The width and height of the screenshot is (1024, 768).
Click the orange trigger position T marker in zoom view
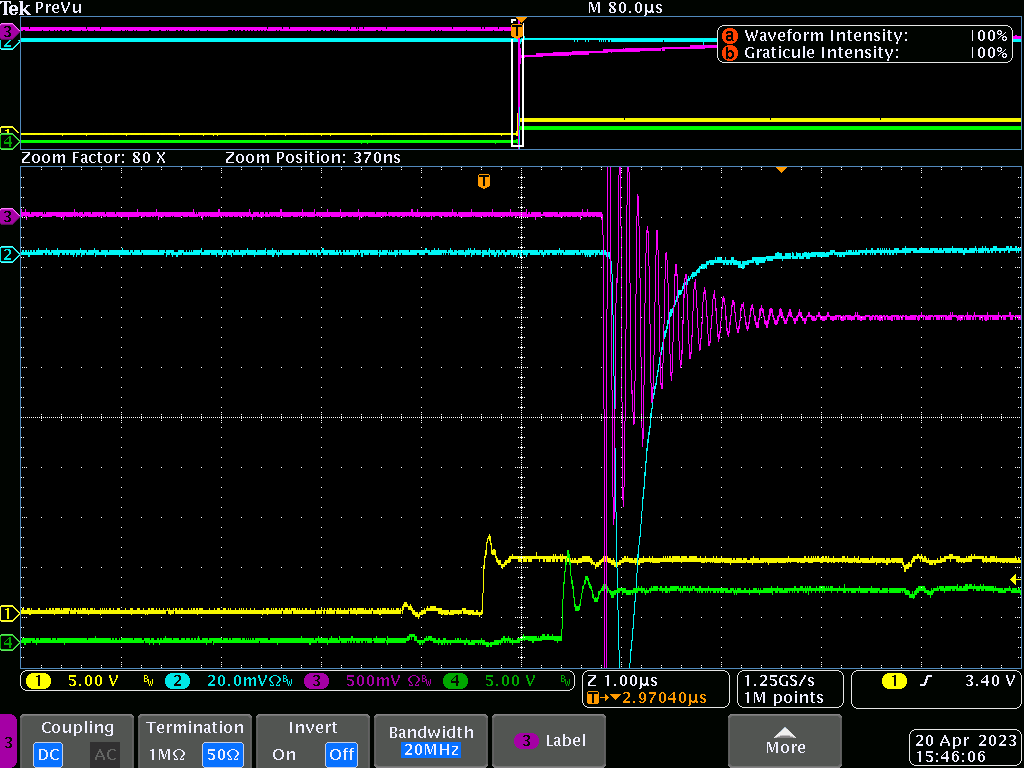(x=484, y=181)
